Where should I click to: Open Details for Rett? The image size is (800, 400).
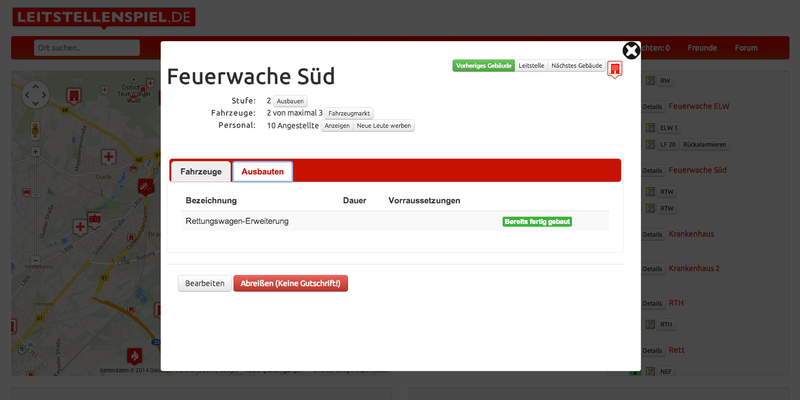[652, 351]
